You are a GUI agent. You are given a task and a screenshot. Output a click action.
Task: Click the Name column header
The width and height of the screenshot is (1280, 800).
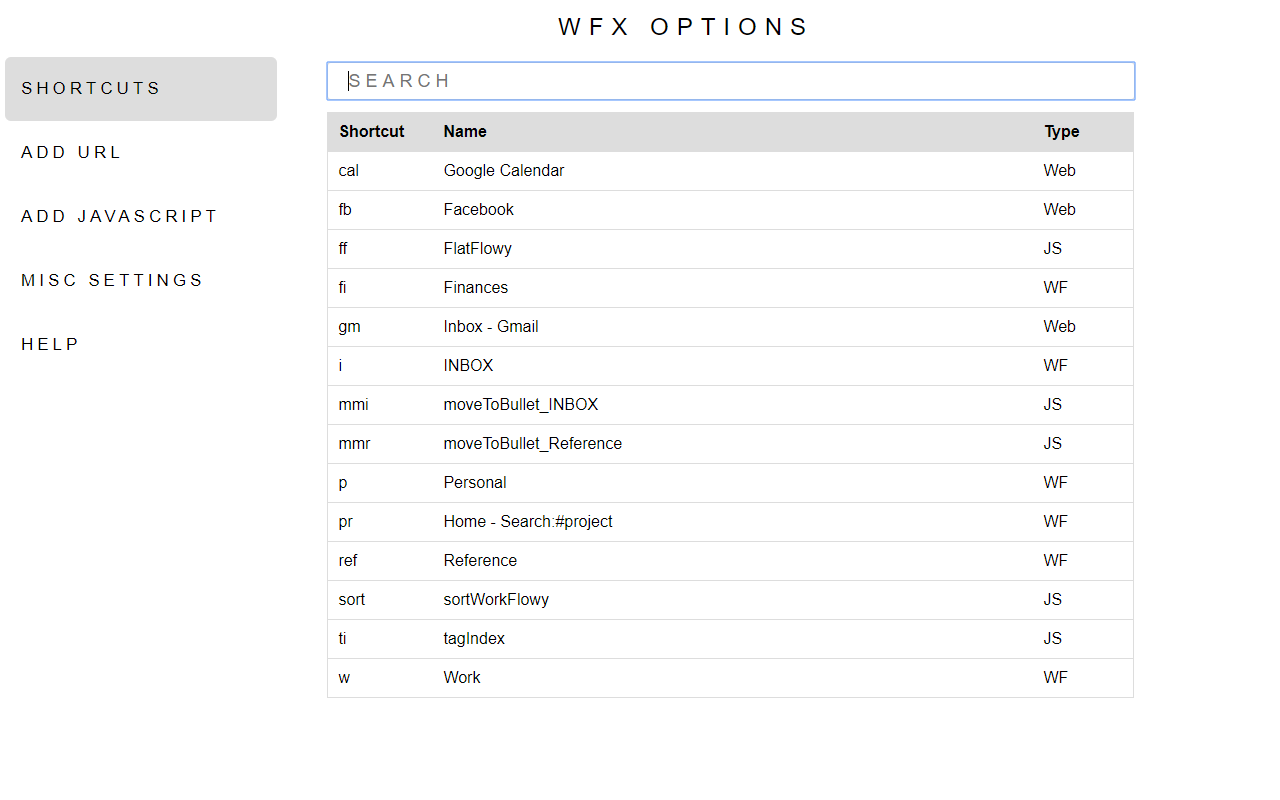(465, 132)
